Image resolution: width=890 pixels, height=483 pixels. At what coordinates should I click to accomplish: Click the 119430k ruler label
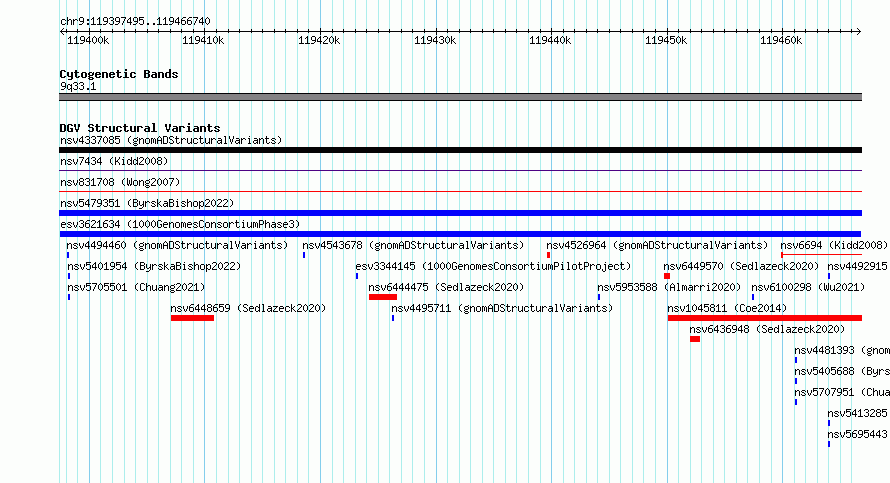(x=435, y=40)
